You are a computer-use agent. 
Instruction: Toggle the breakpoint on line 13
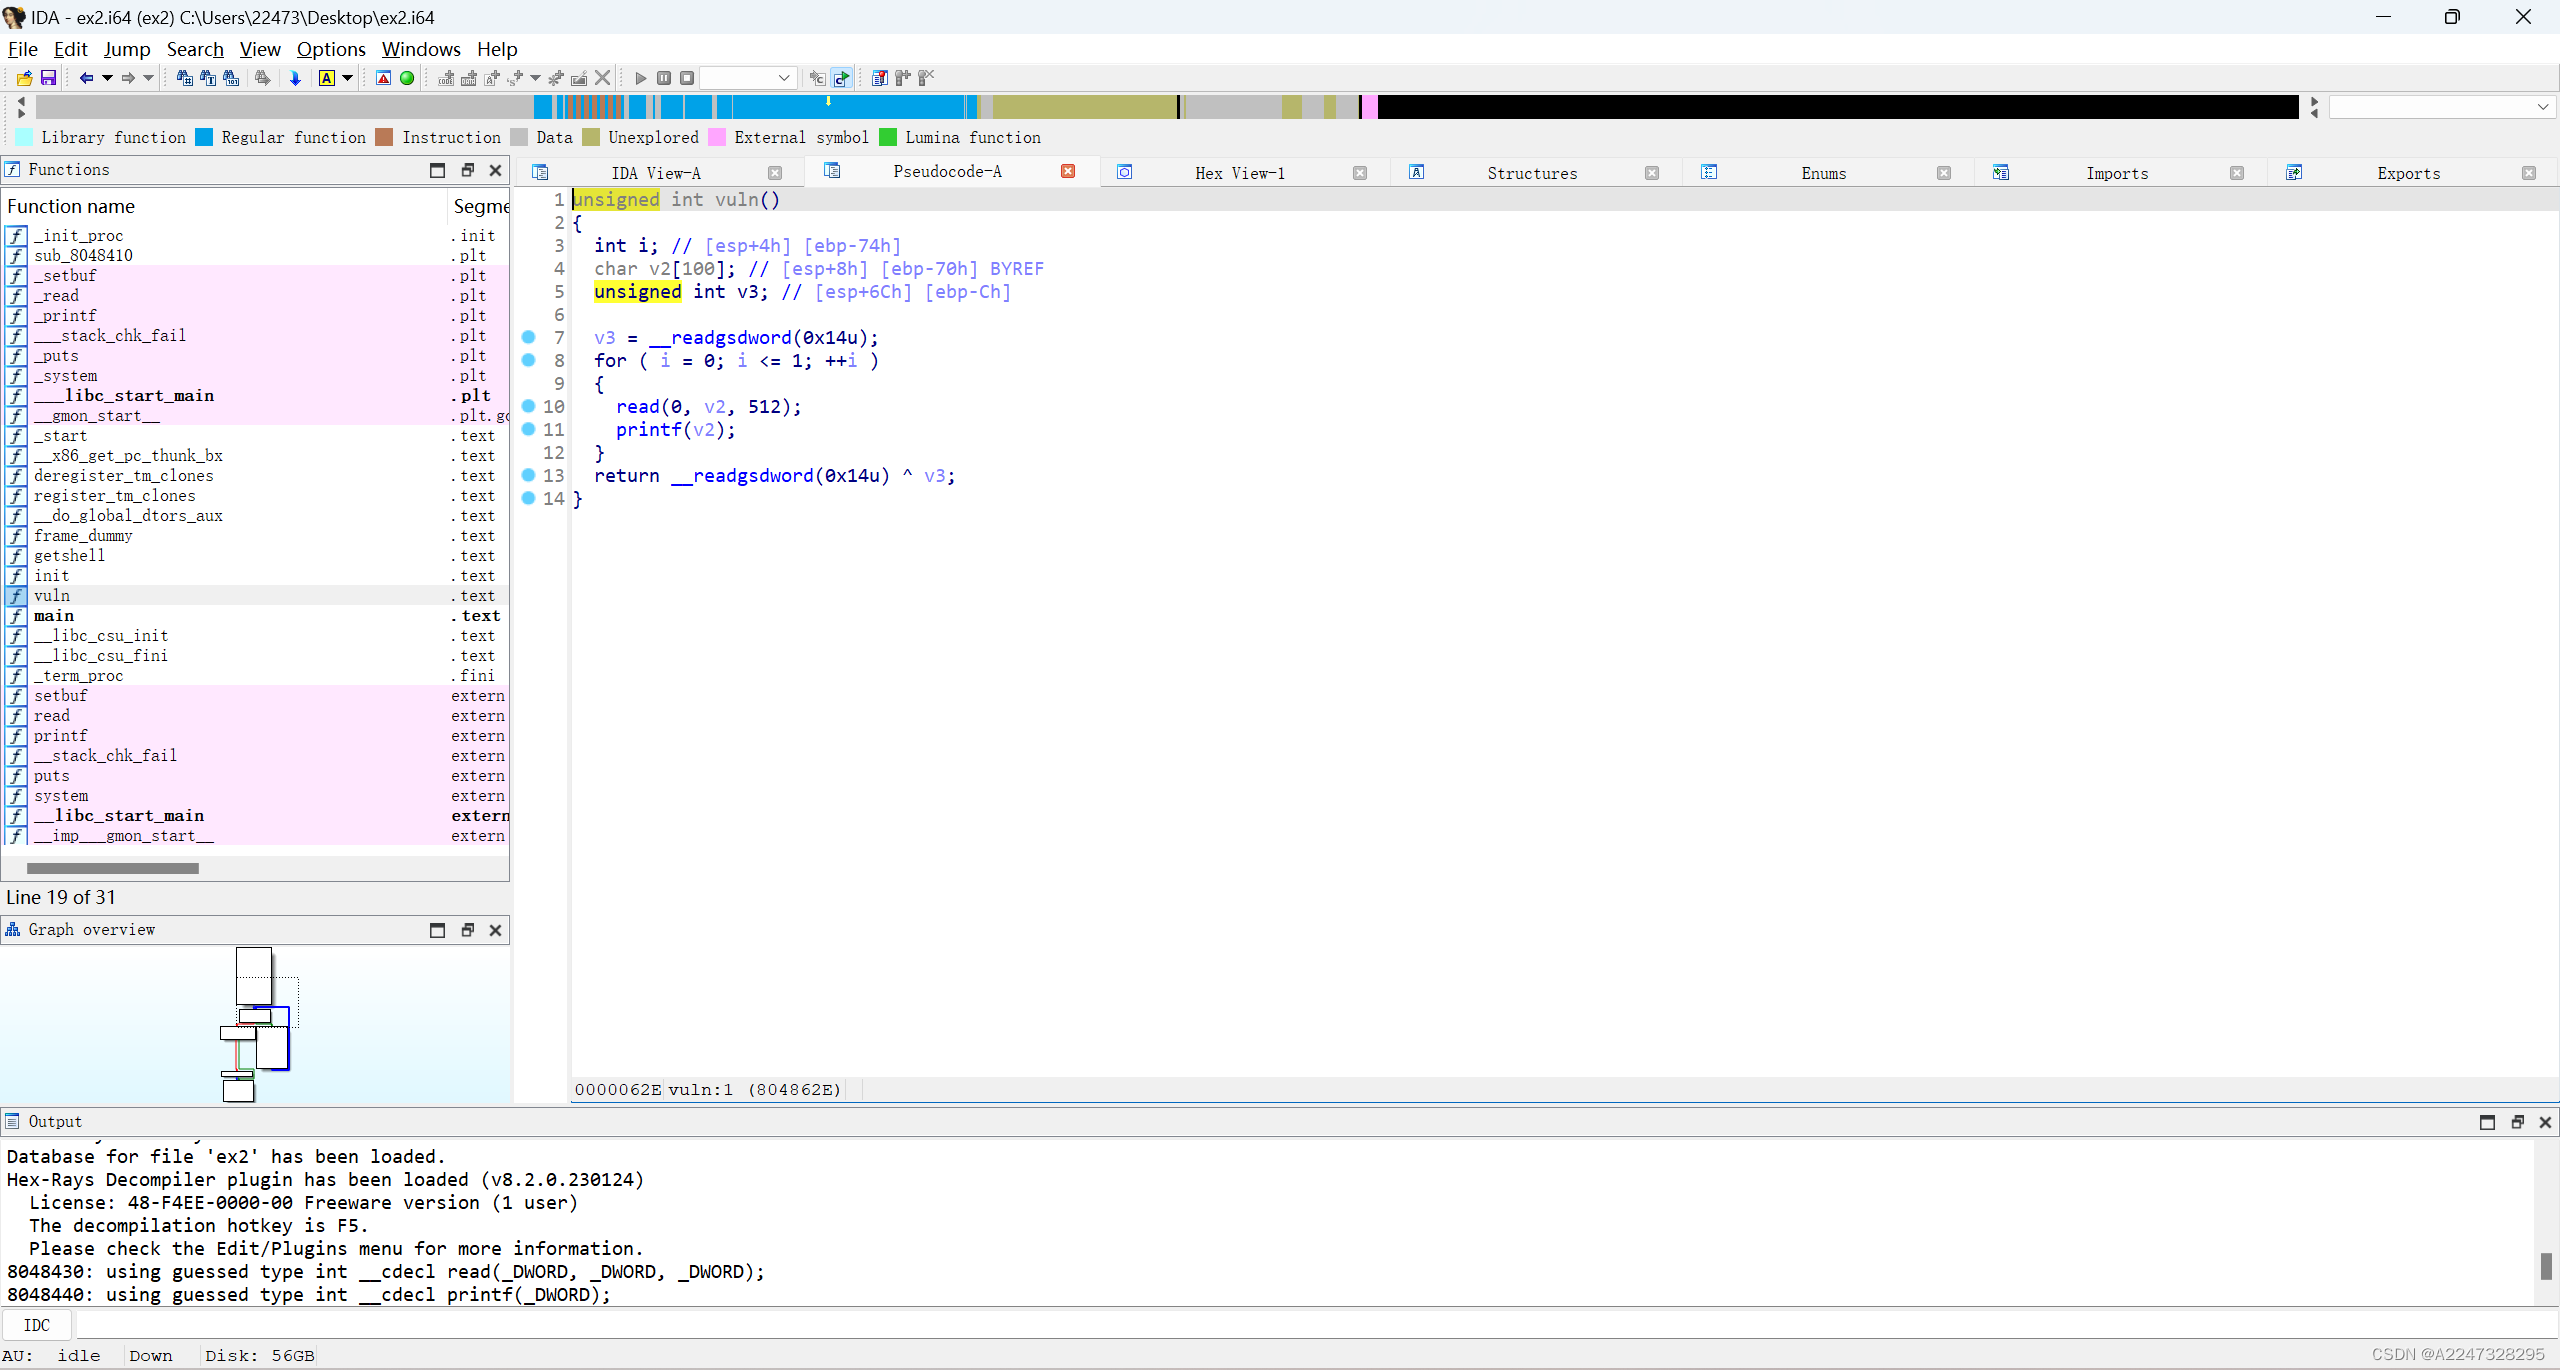coord(528,475)
